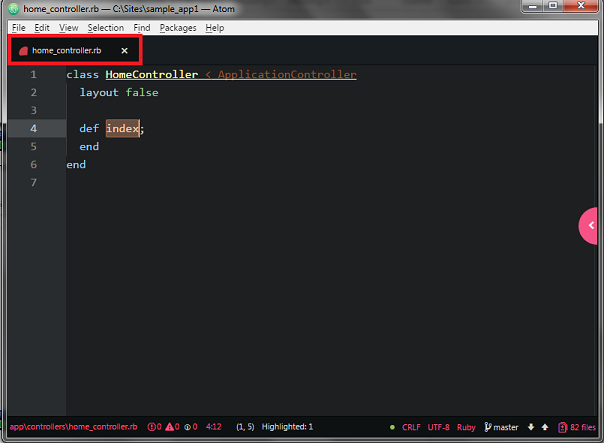Click the green status dot indicator
This screenshot has width=604, height=443.
point(392,427)
